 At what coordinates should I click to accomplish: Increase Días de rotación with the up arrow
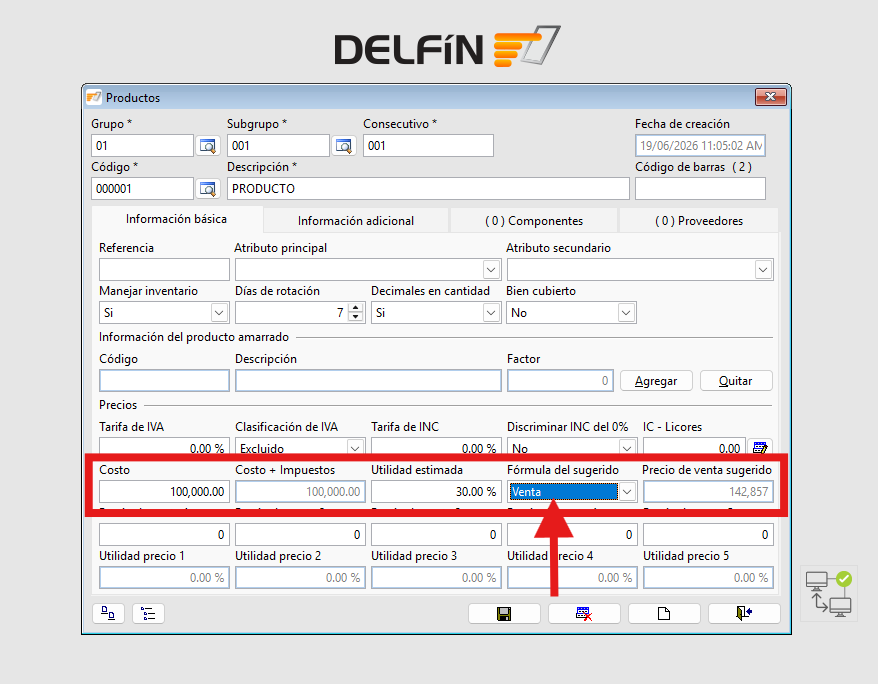point(356,308)
